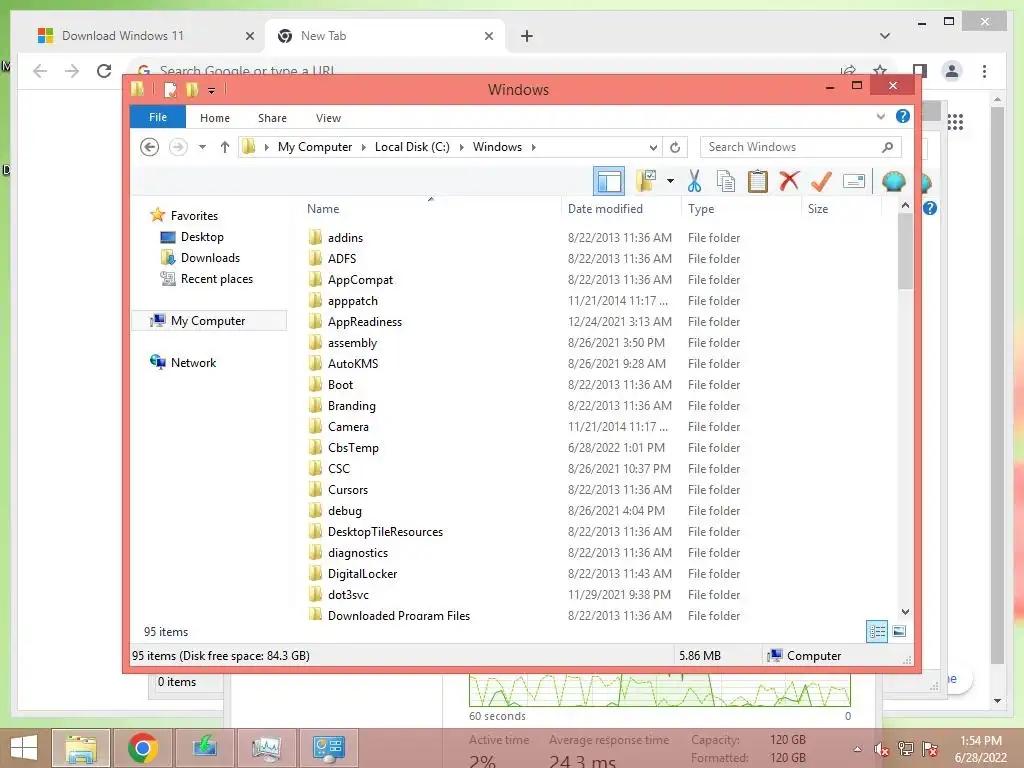
Task: Open the File menu tab
Action: pos(158,118)
